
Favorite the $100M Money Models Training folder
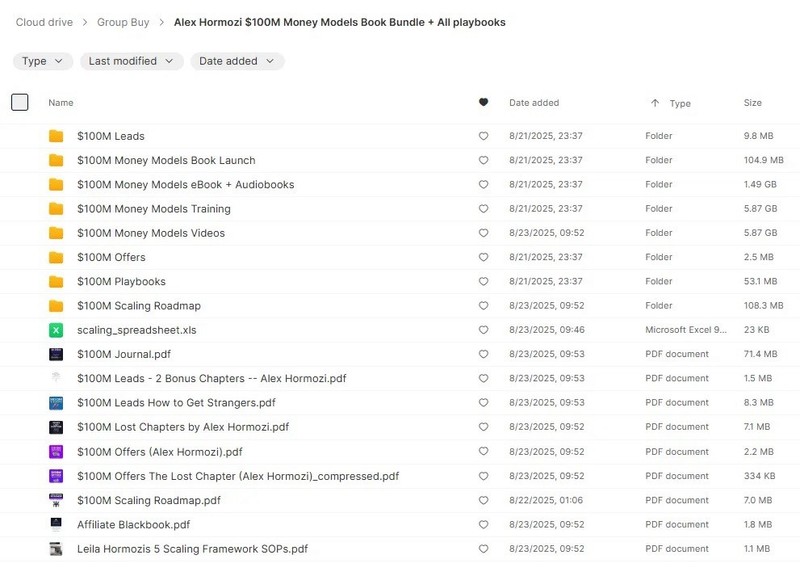483,209
